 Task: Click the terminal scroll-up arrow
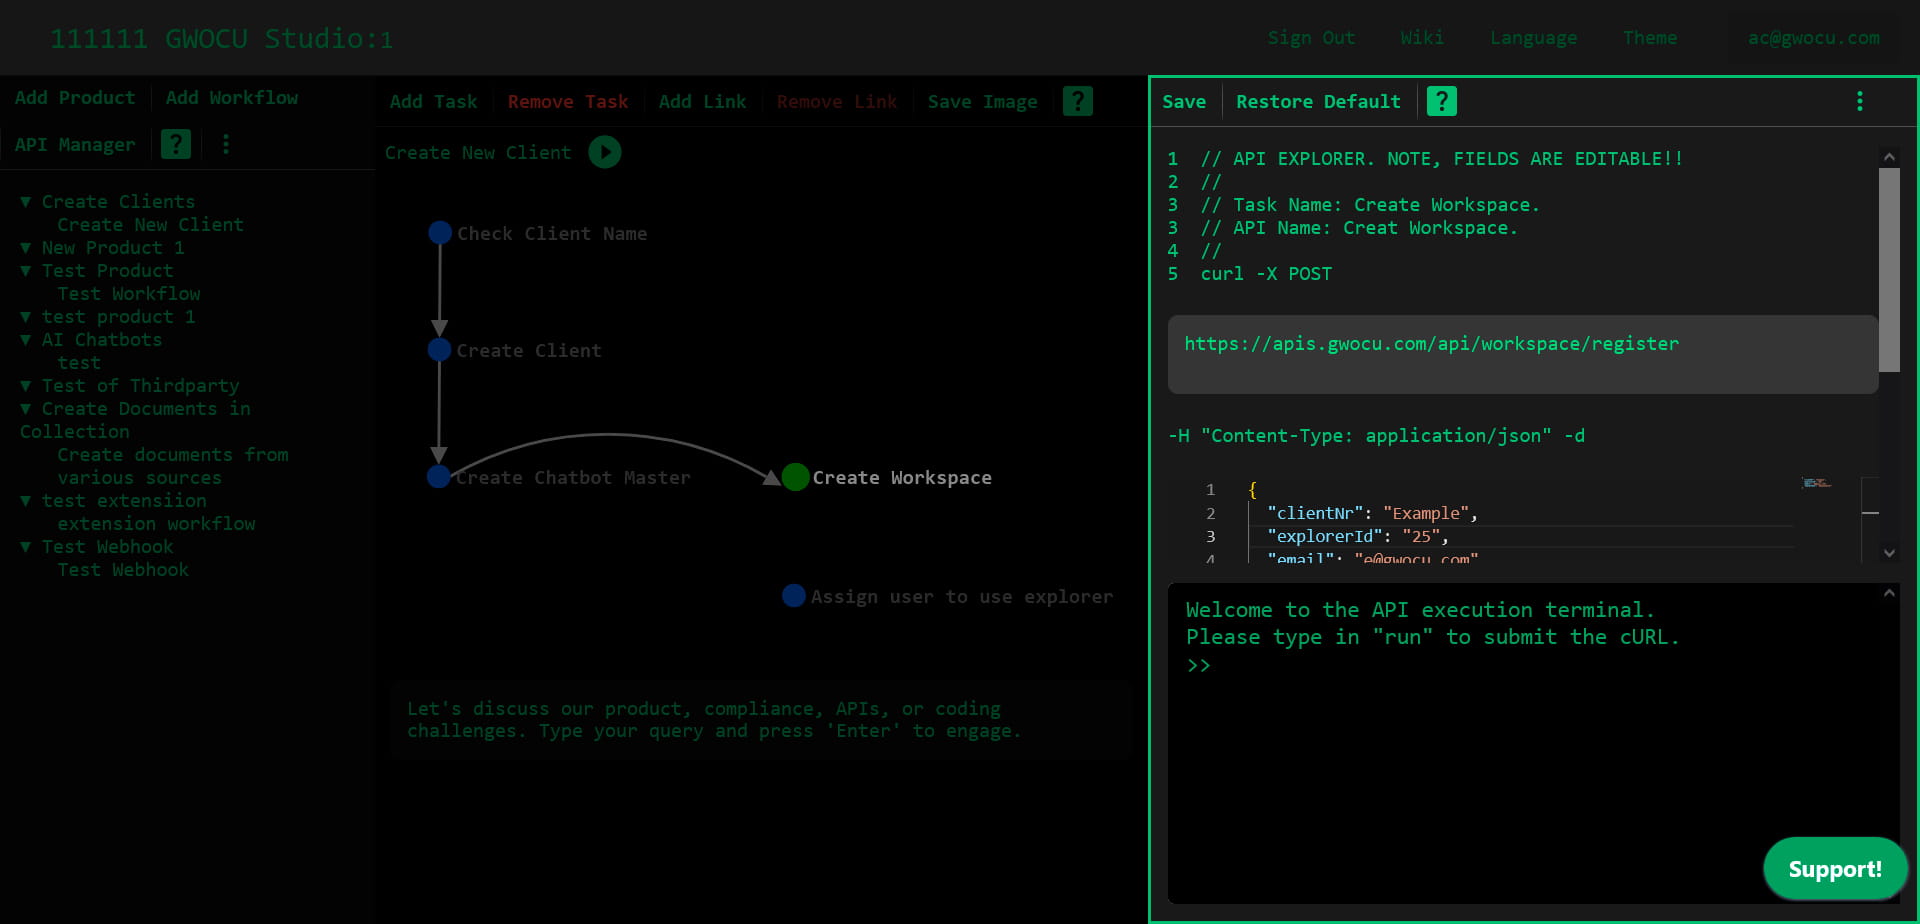tap(1889, 593)
